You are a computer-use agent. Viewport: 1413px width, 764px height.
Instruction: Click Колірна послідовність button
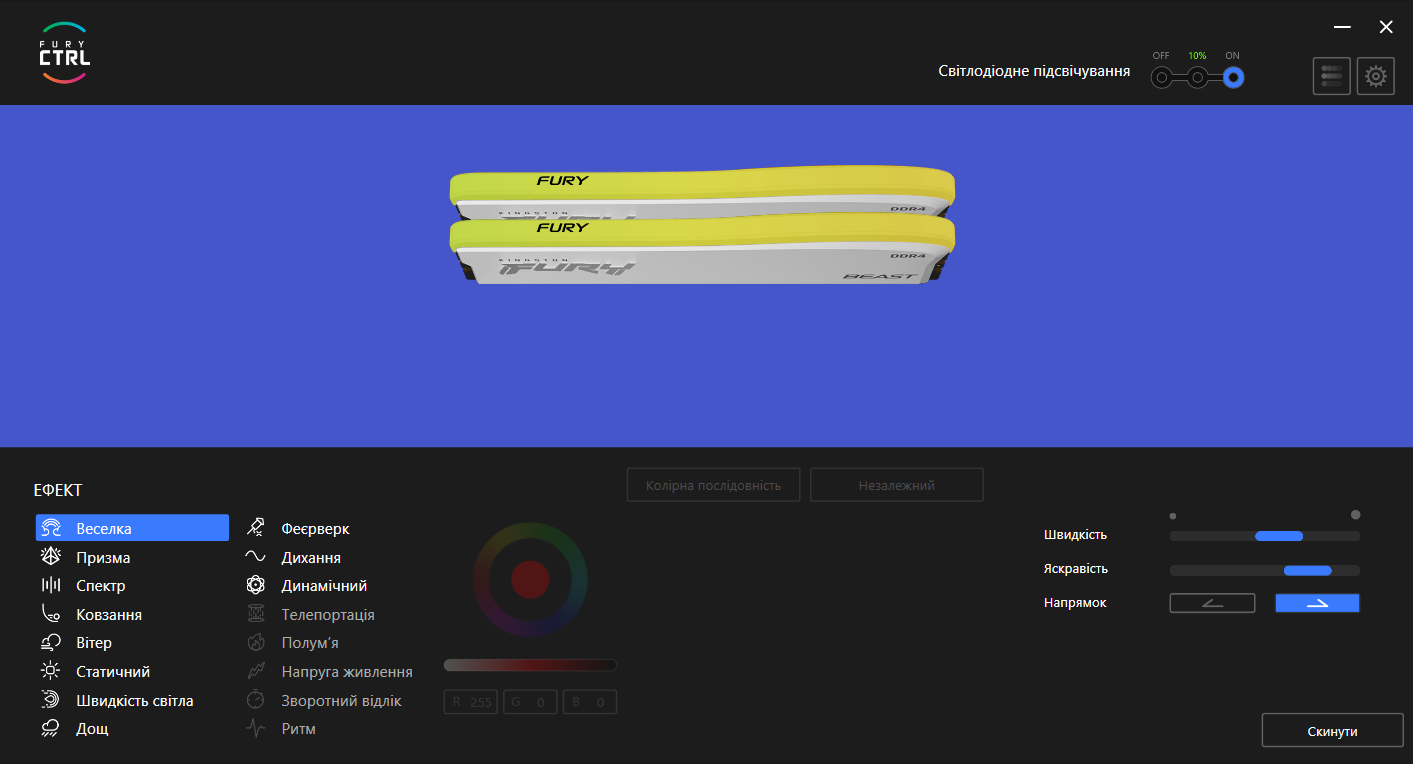click(713, 485)
